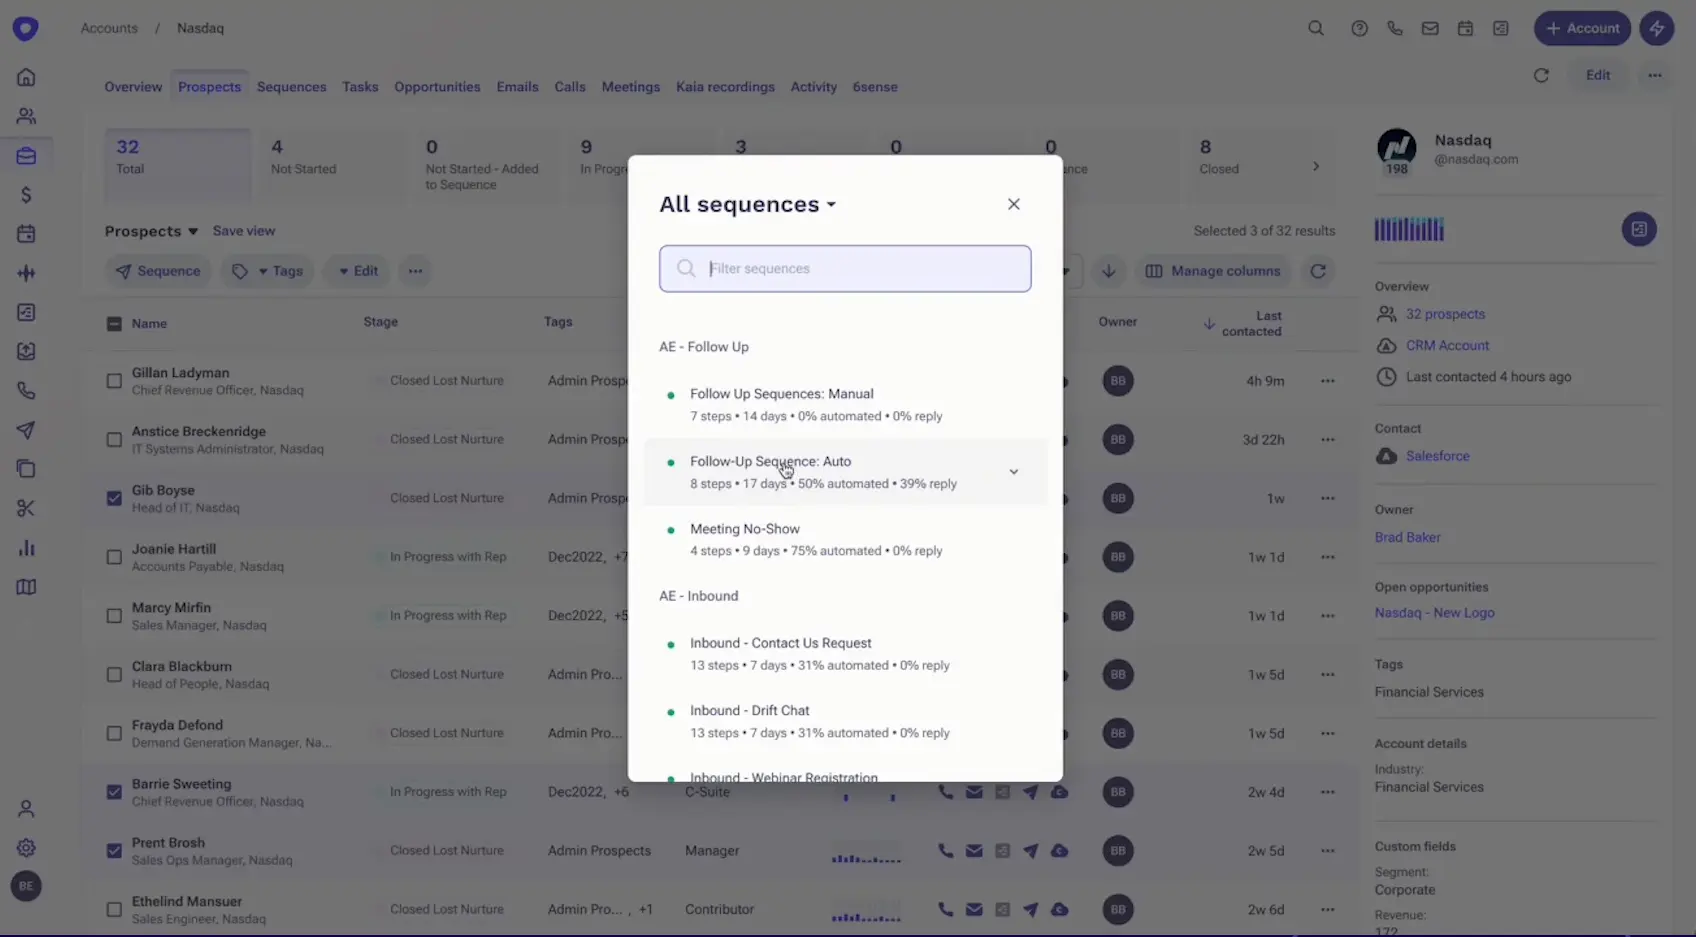Expand Follow-Up Sequence: Auto chevron

(1013, 471)
